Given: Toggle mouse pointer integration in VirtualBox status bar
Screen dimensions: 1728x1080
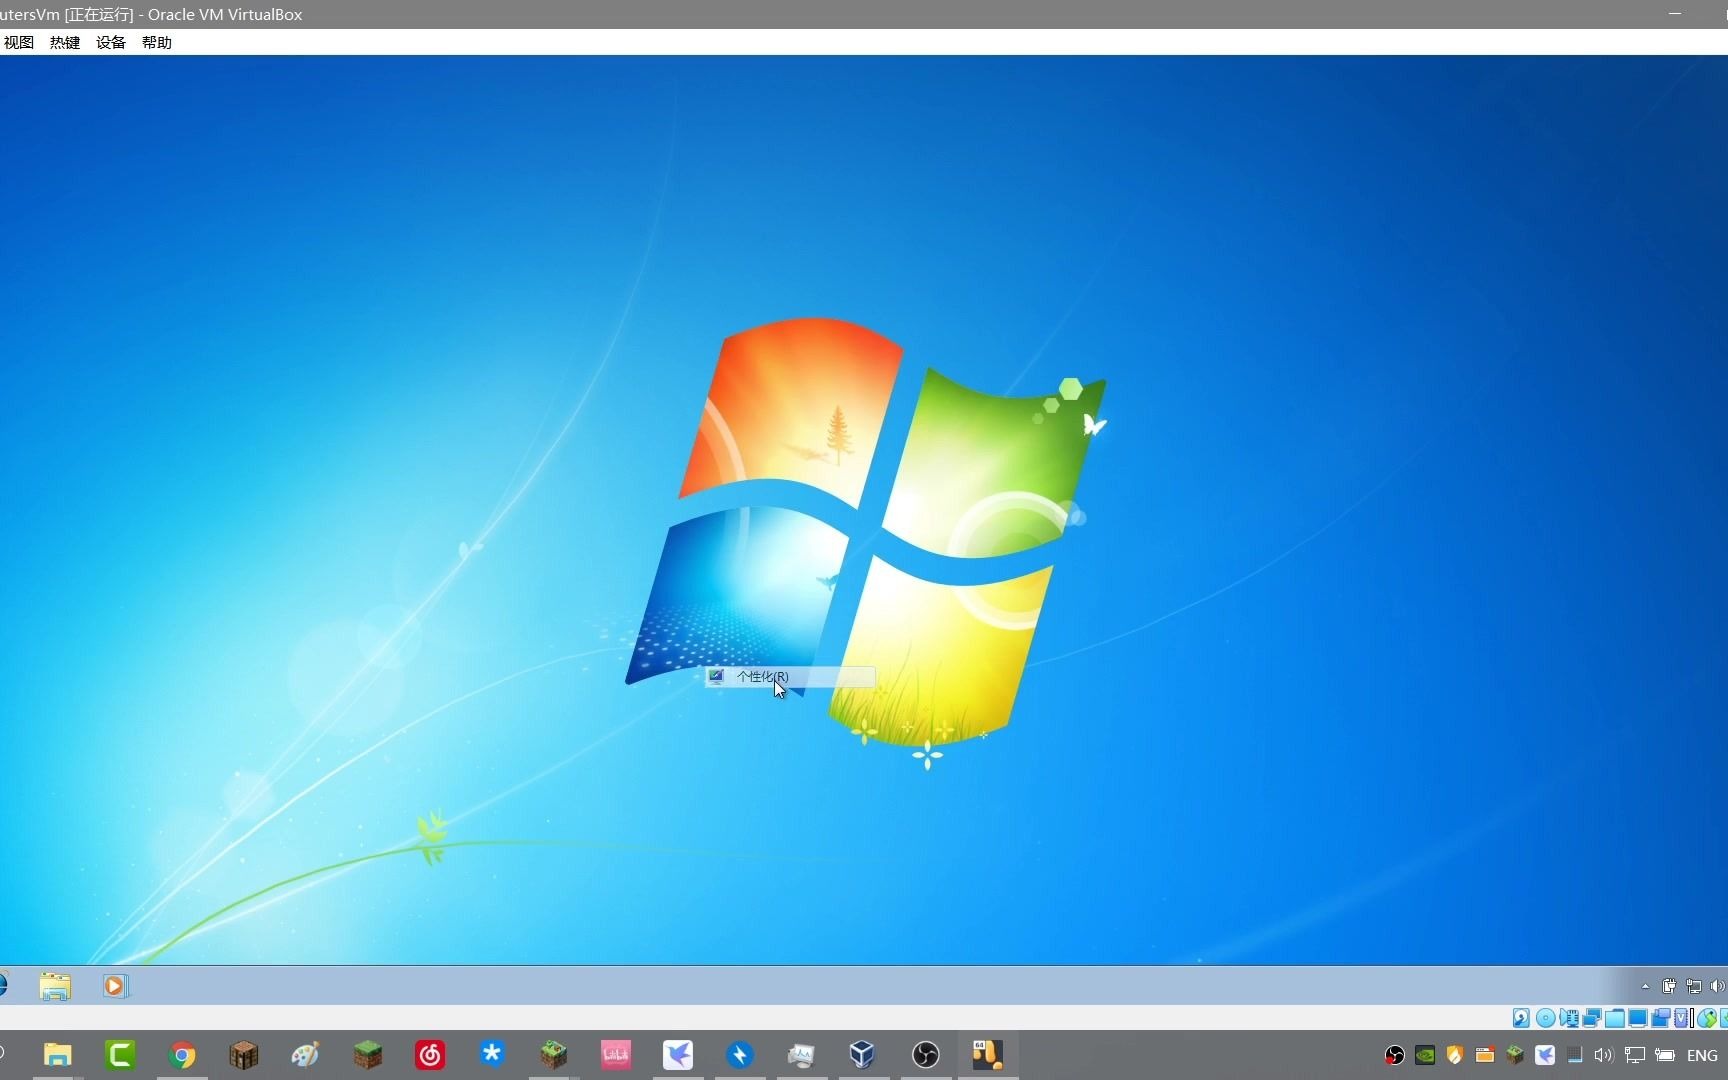Looking at the screenshot, I should coord(1706,1018).
